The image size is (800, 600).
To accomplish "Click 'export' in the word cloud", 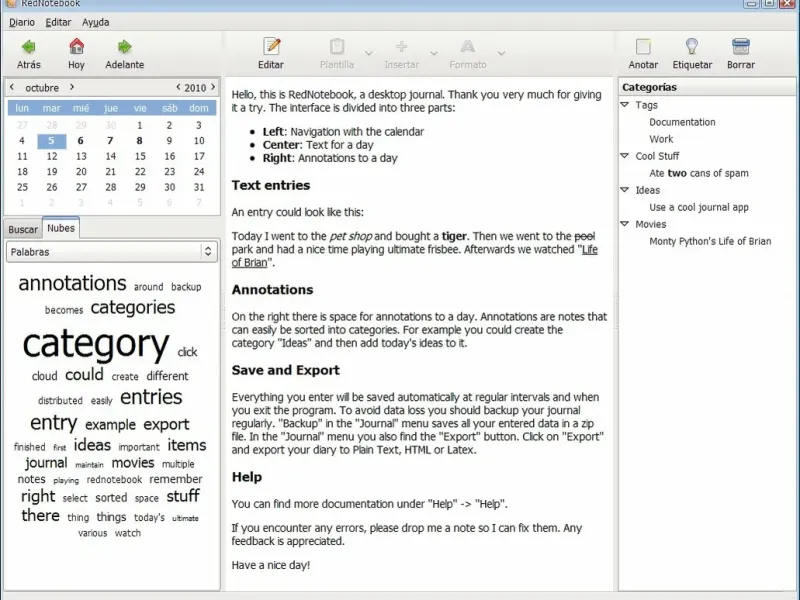I will (166, 424).
